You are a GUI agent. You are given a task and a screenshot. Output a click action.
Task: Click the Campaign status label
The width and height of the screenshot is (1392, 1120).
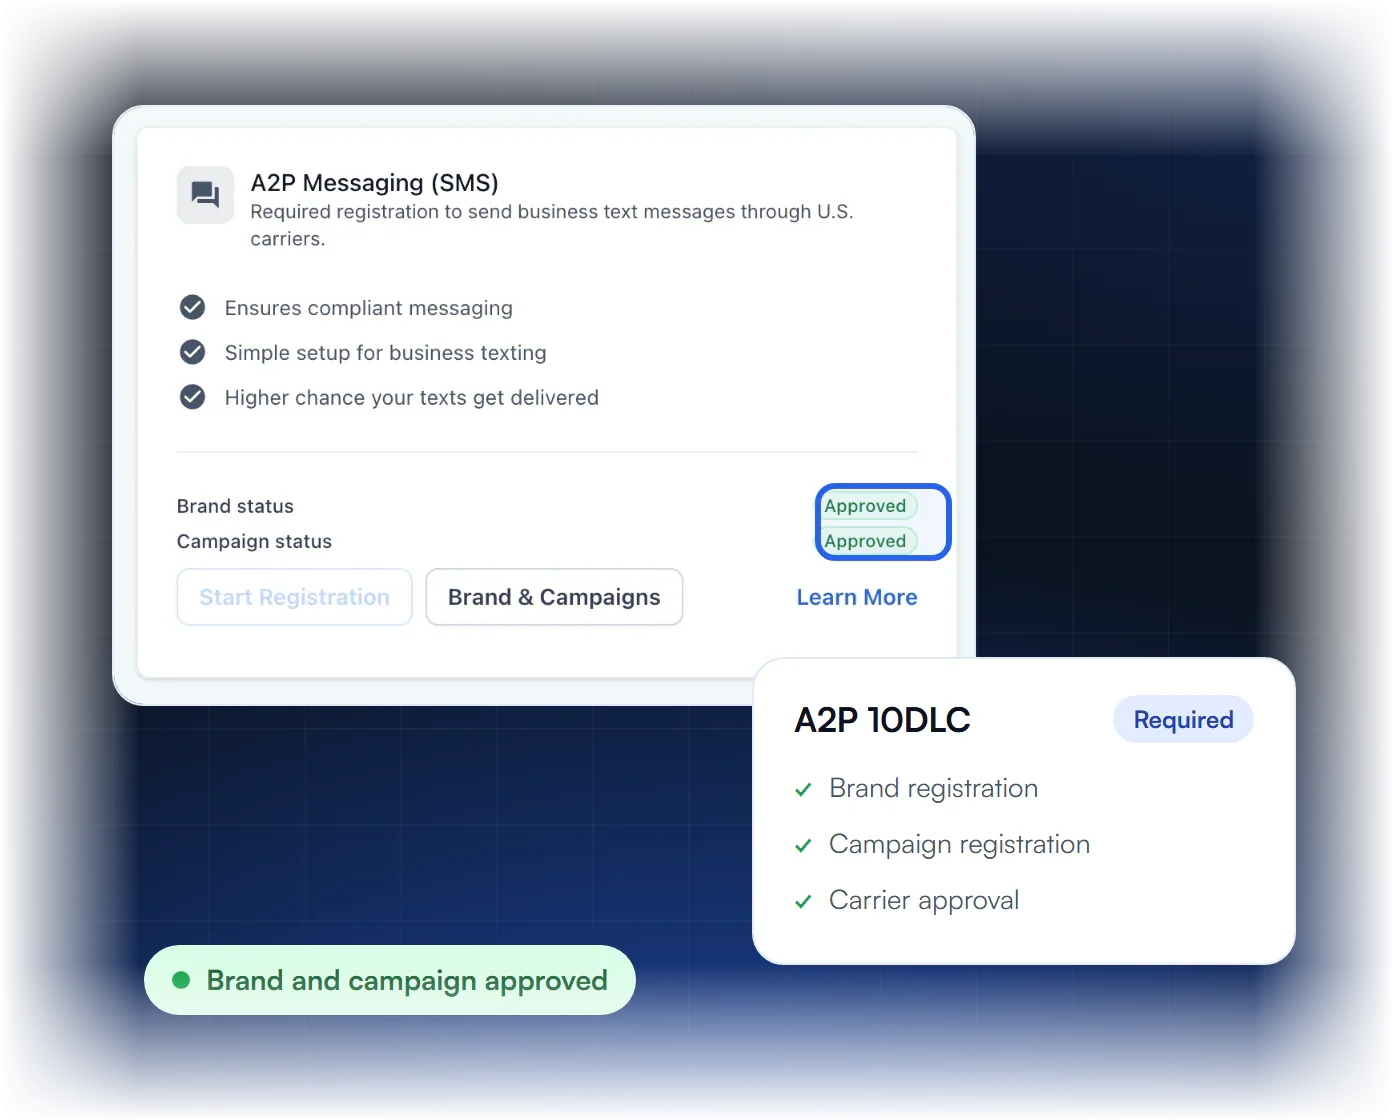point(254,541)
